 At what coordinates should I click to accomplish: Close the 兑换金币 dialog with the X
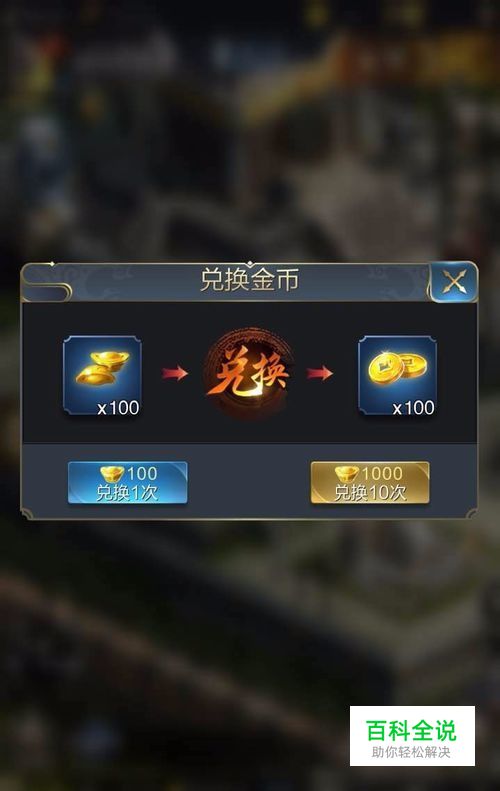(454, 282)
